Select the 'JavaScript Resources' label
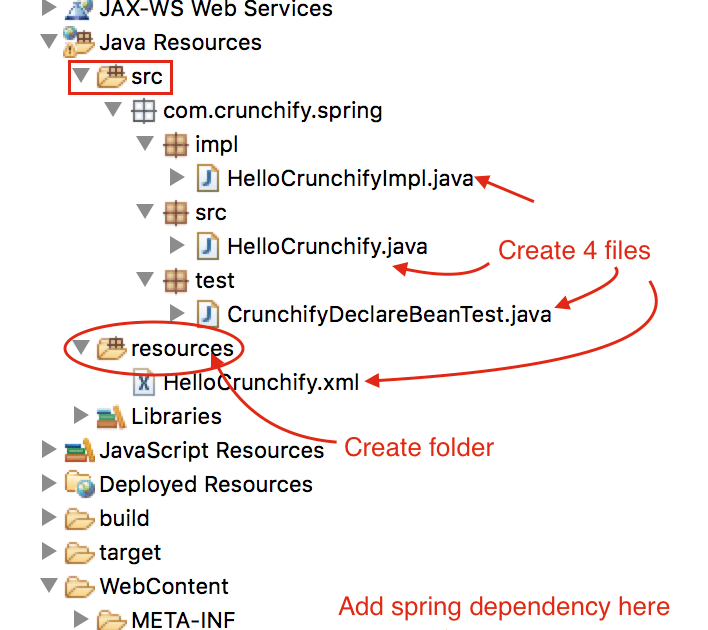This screenshot has height=630, width=708. click(212, 451)
